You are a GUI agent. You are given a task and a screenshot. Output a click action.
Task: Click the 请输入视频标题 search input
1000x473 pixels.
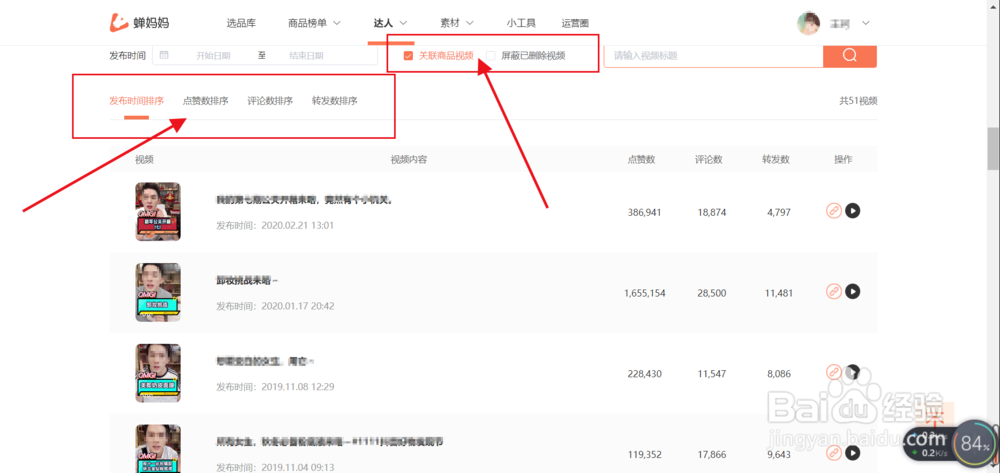coord(714,56)
